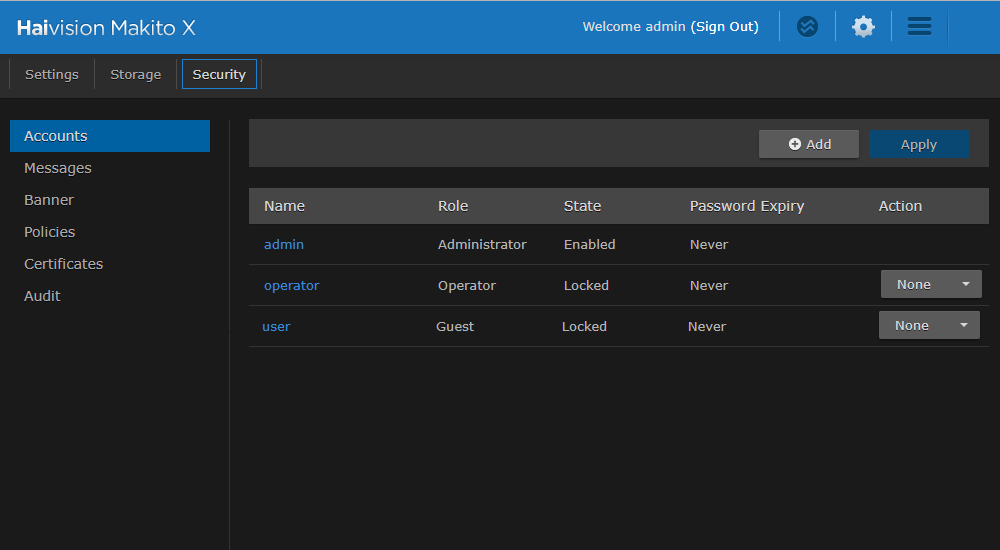
Task: Open the operator account link
Action: click(291, 286)
